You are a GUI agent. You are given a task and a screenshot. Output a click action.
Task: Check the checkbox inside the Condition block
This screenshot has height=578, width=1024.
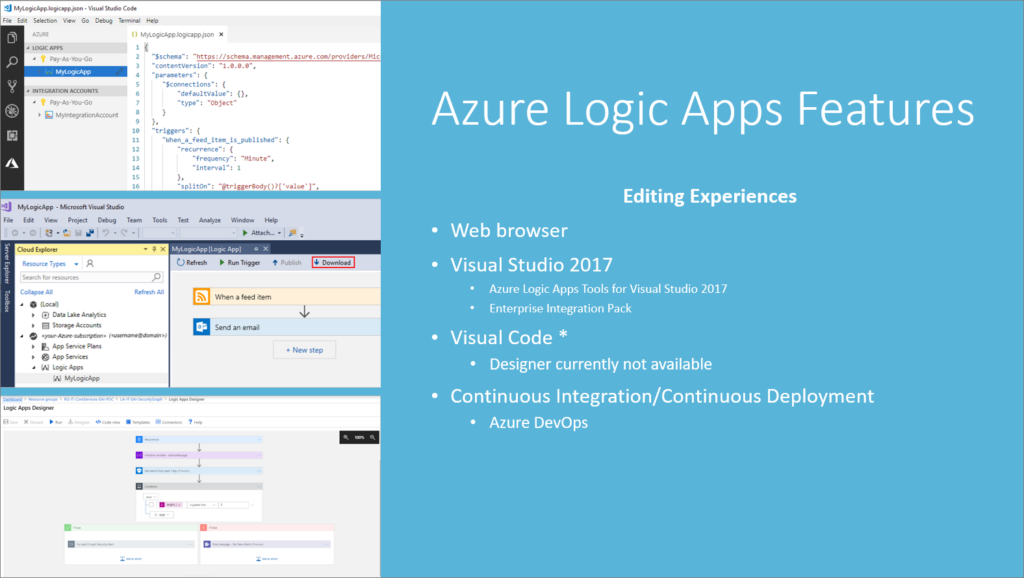click(152, 504)
